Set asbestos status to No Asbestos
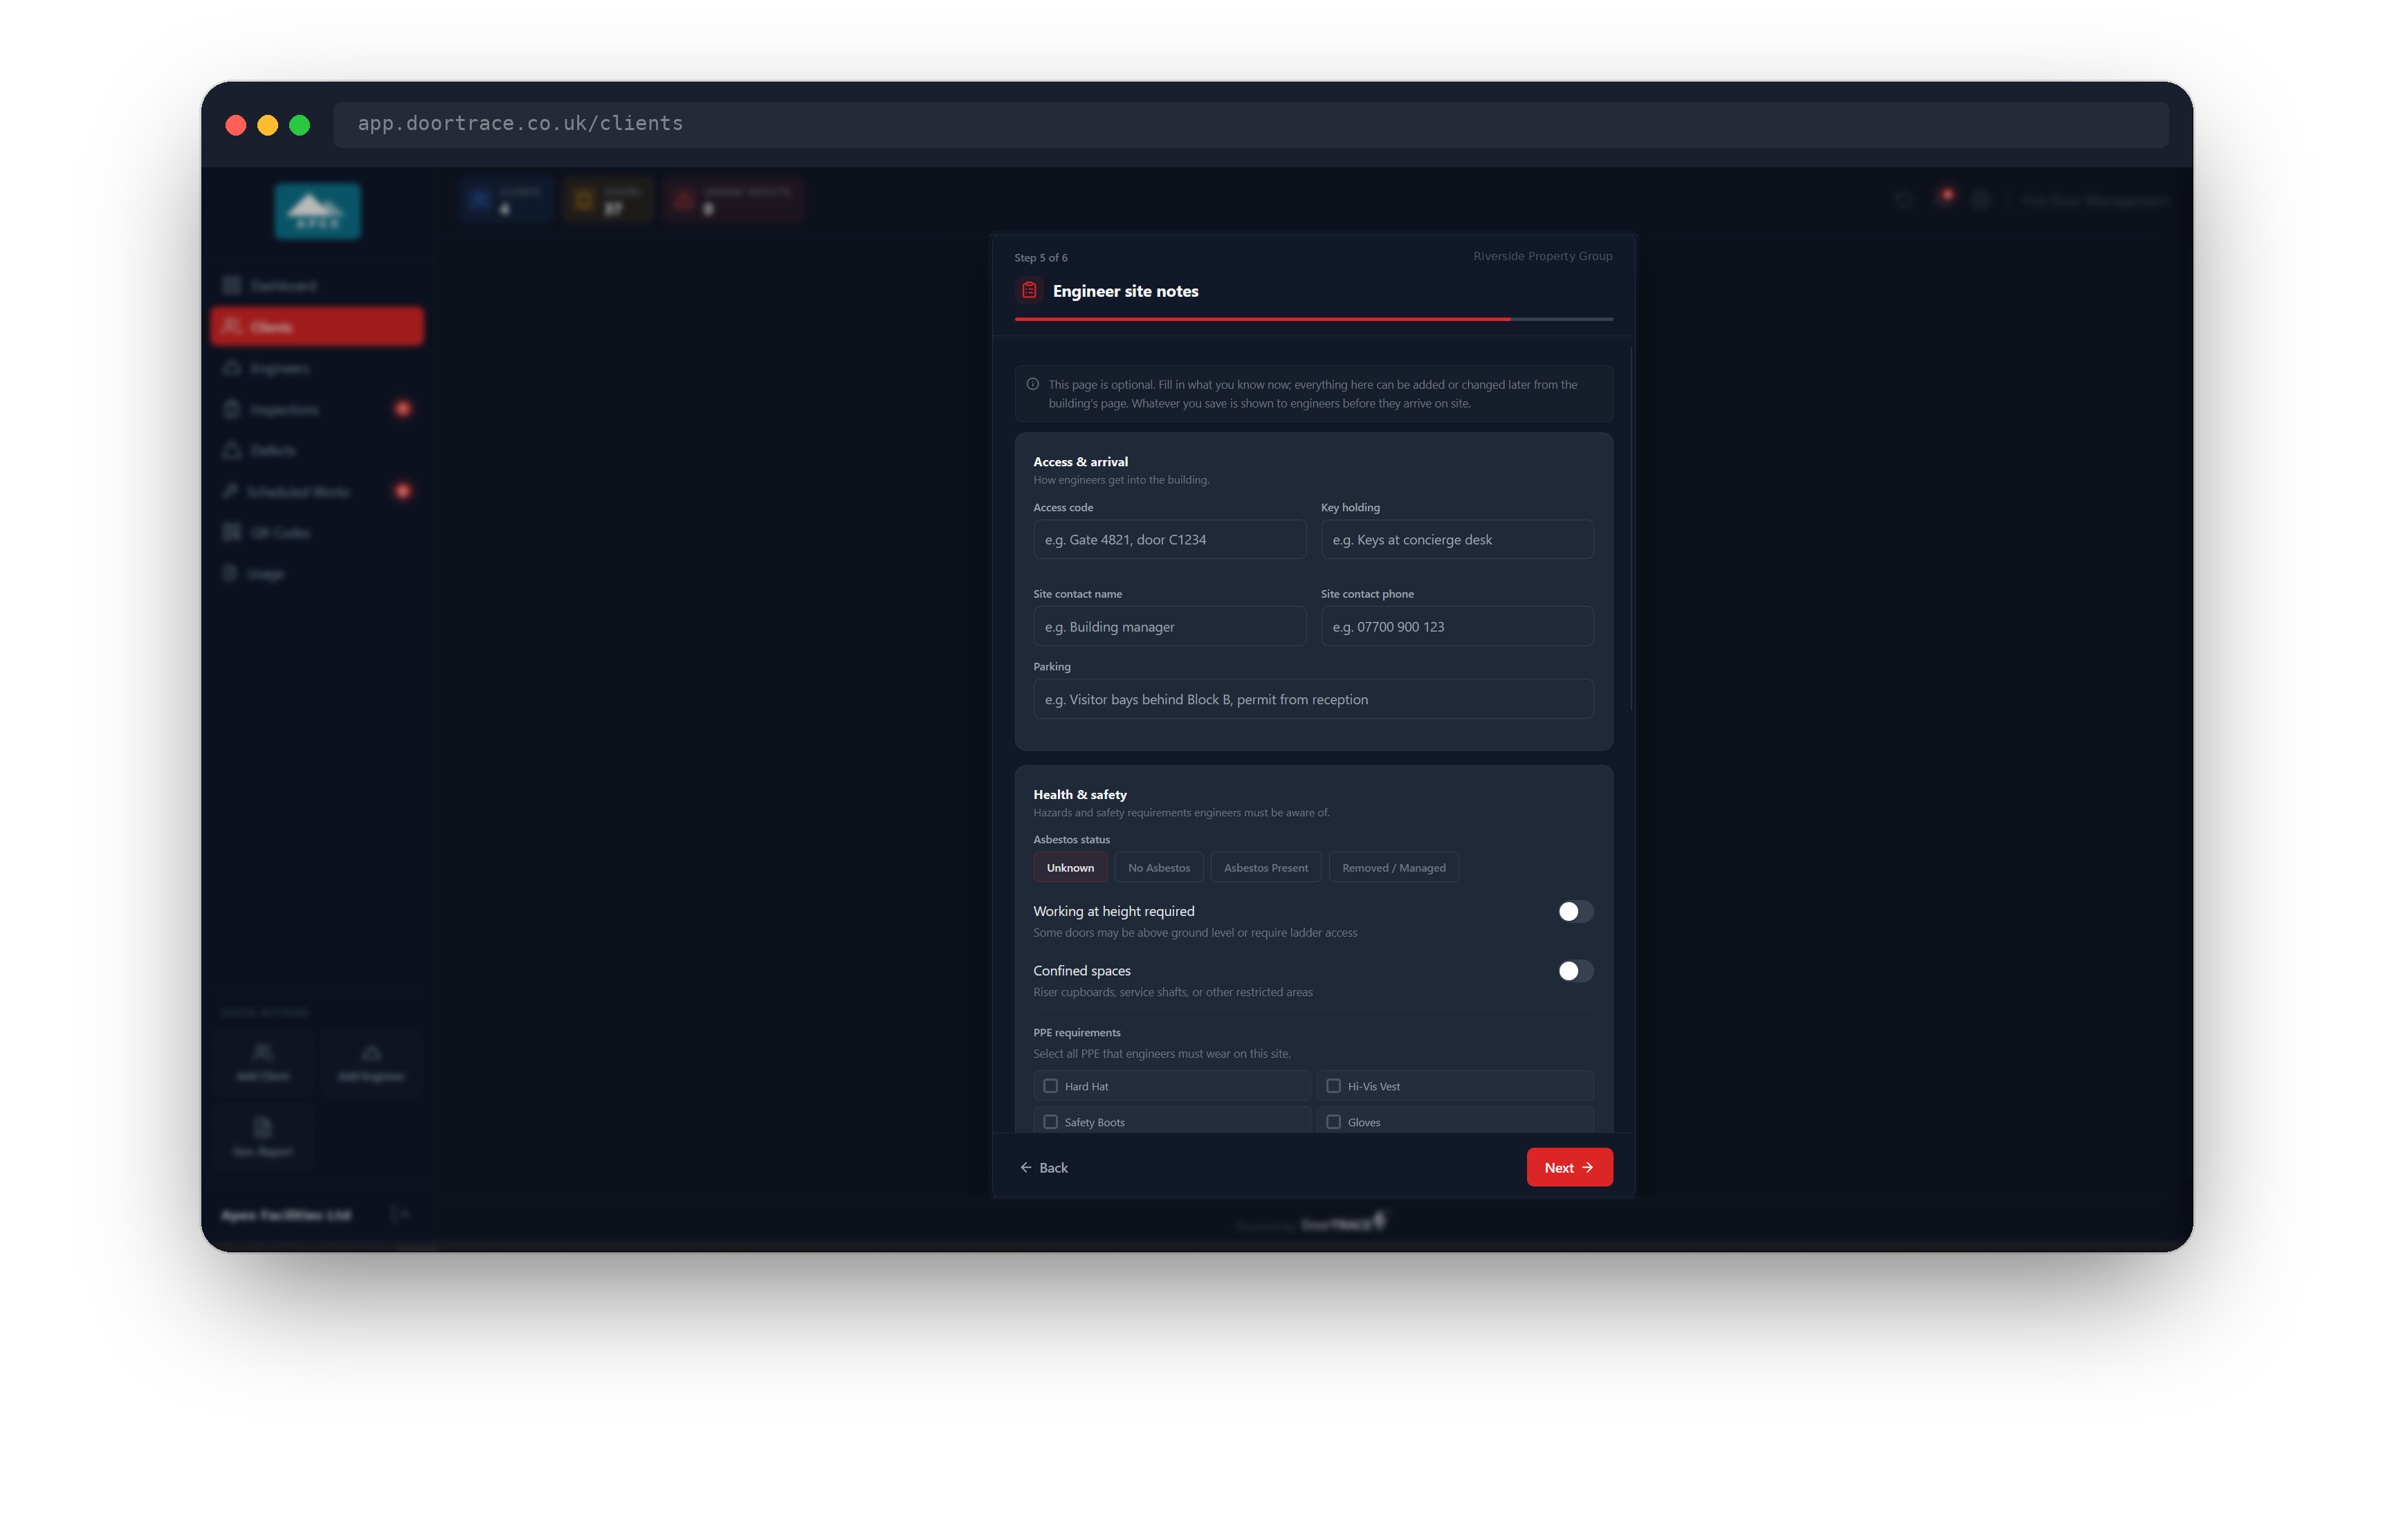 click(x=1158, y=867)
